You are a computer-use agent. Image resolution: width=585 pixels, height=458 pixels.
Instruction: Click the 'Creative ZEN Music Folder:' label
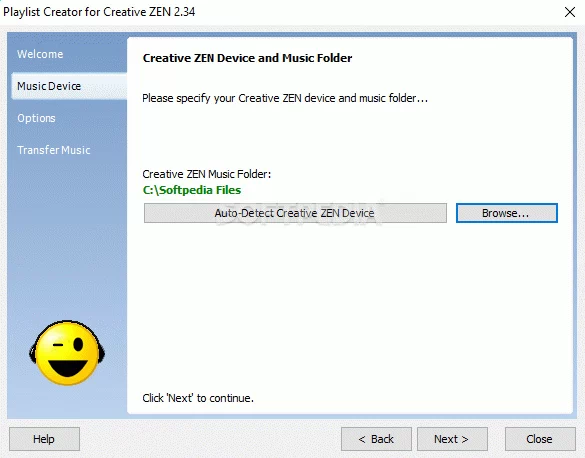coord(207,174)
